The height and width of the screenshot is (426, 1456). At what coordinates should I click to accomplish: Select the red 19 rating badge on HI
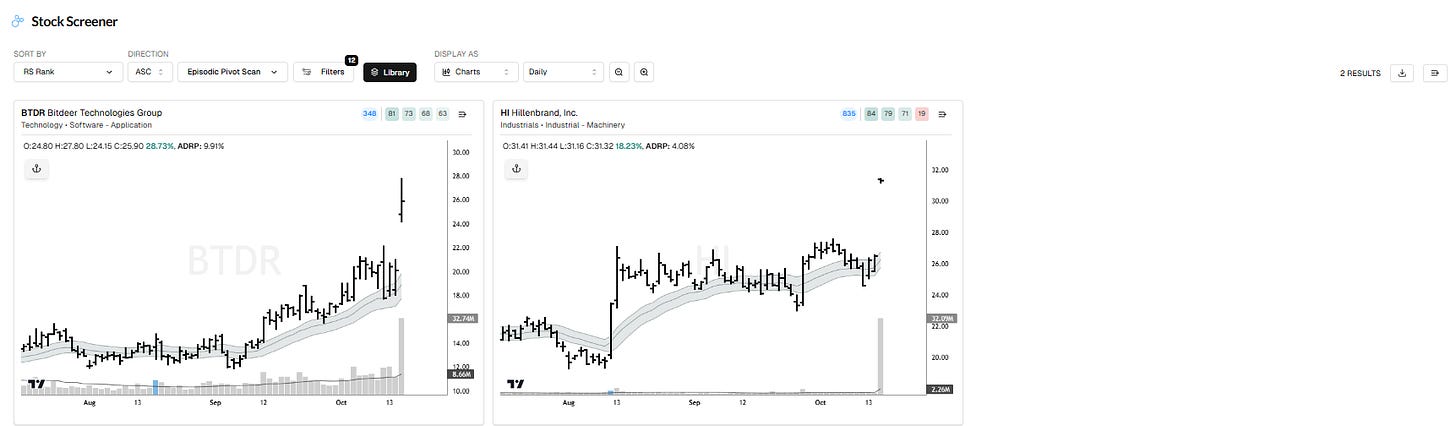click(922, 114)
